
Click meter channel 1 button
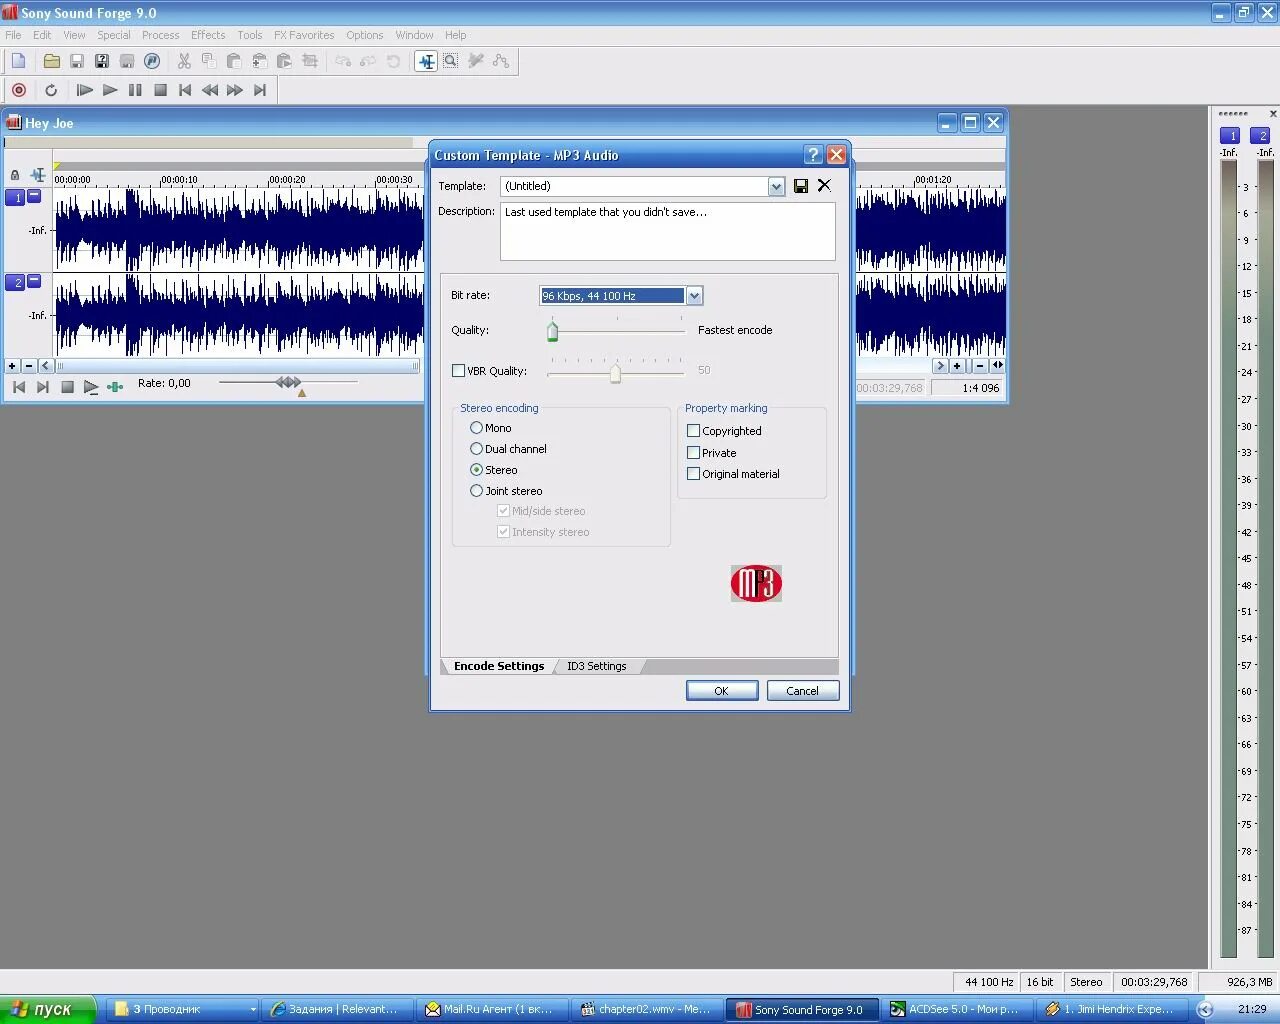coord(1230,135)
